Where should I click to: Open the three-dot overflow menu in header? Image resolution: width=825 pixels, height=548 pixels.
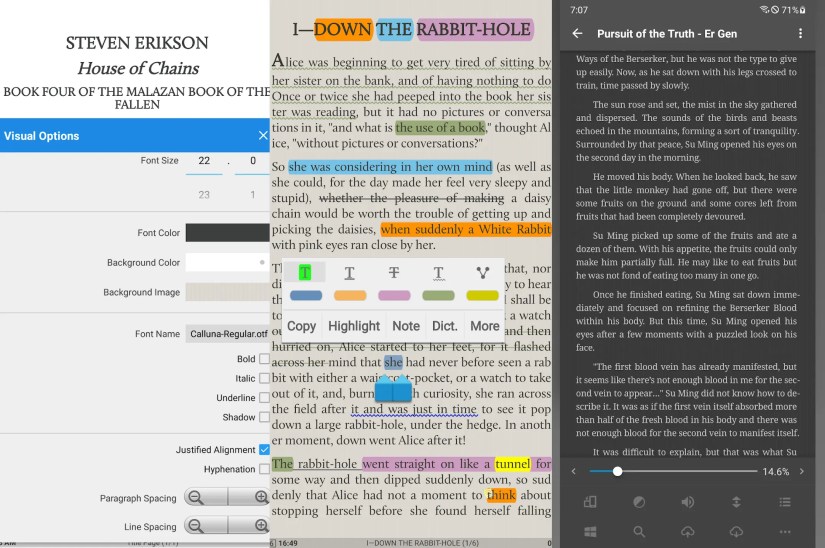point(800,34)
